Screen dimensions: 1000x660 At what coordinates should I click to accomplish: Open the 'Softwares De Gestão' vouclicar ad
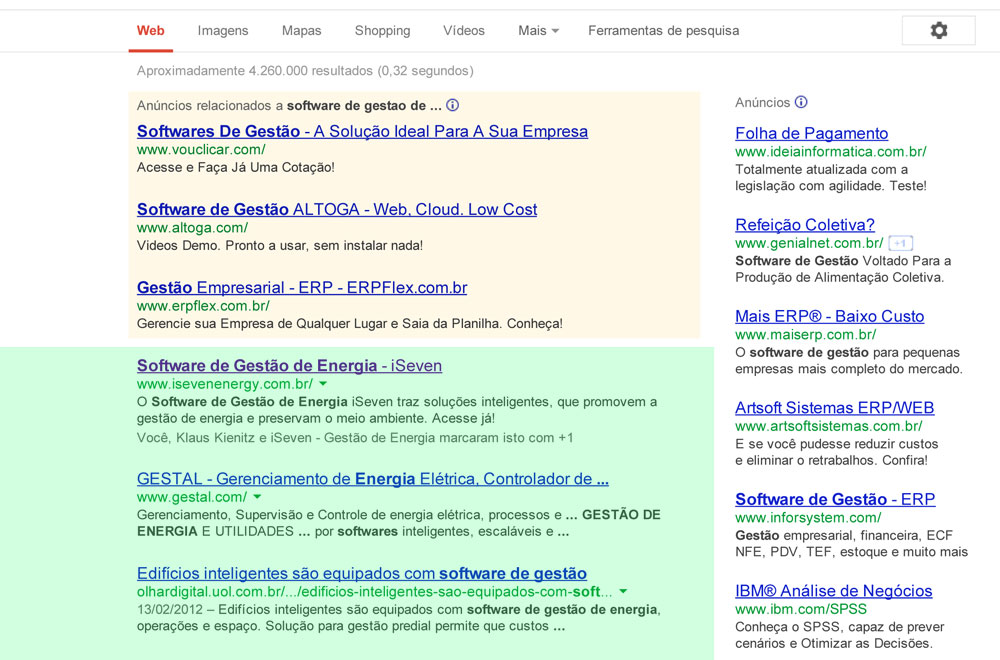(362, 131)
